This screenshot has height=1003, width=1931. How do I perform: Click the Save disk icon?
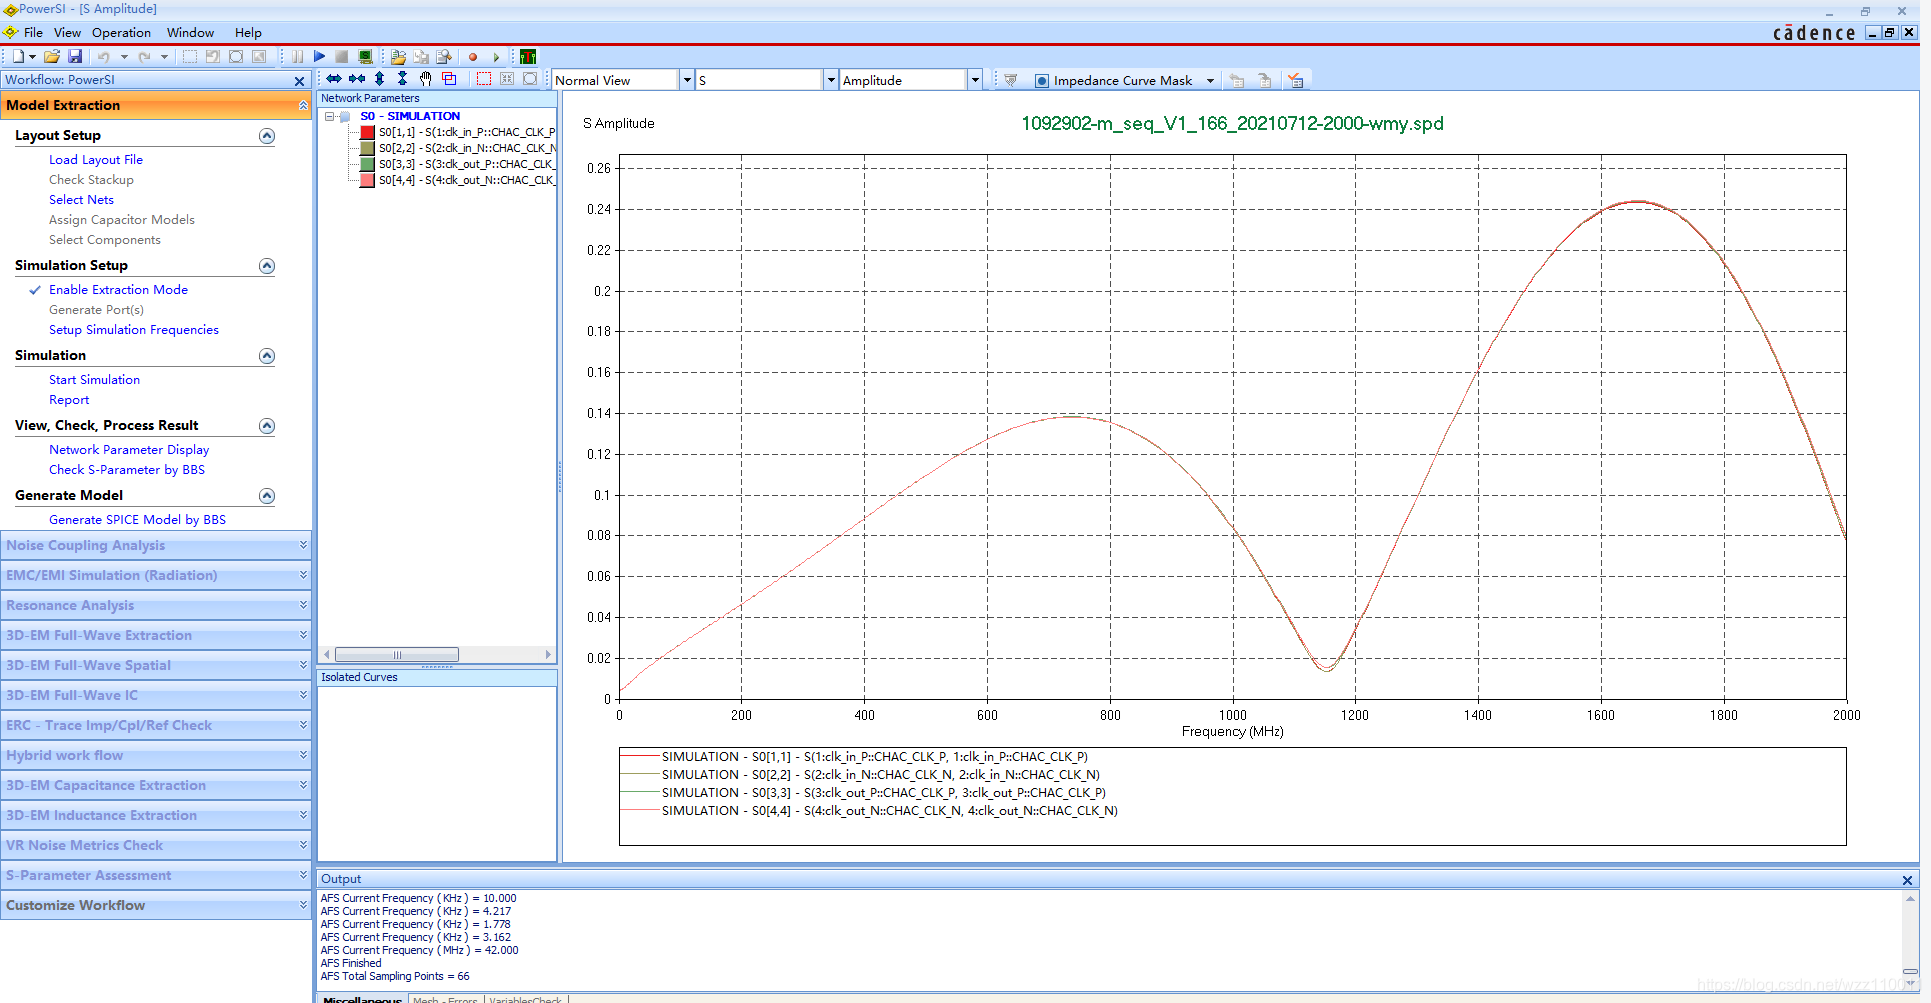[75, 57]
